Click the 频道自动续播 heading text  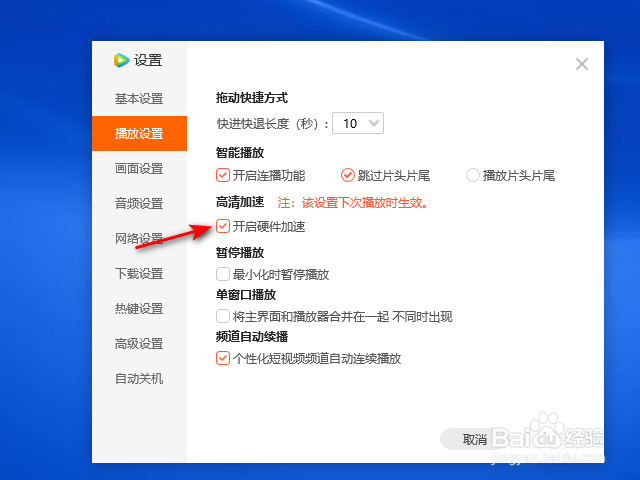[x=252, y=337]
